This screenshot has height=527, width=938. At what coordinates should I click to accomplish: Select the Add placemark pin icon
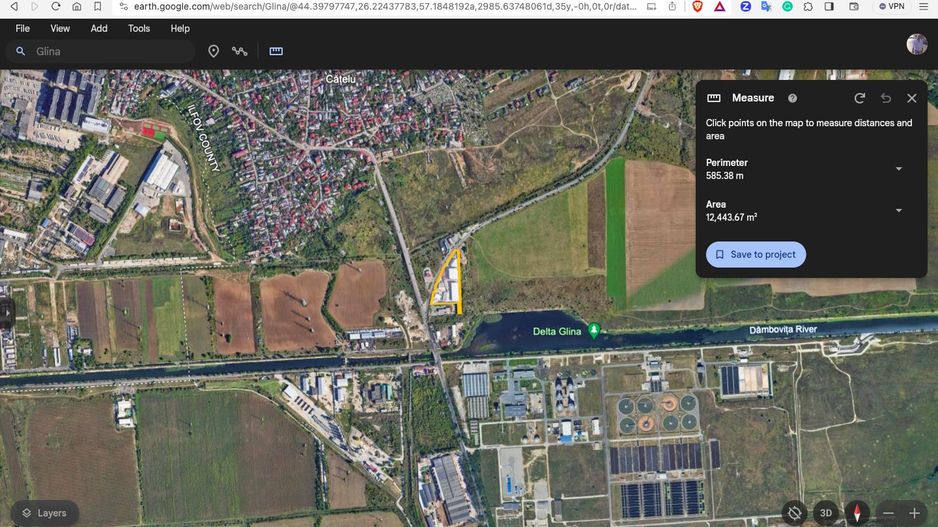click(x=214, y=51)
